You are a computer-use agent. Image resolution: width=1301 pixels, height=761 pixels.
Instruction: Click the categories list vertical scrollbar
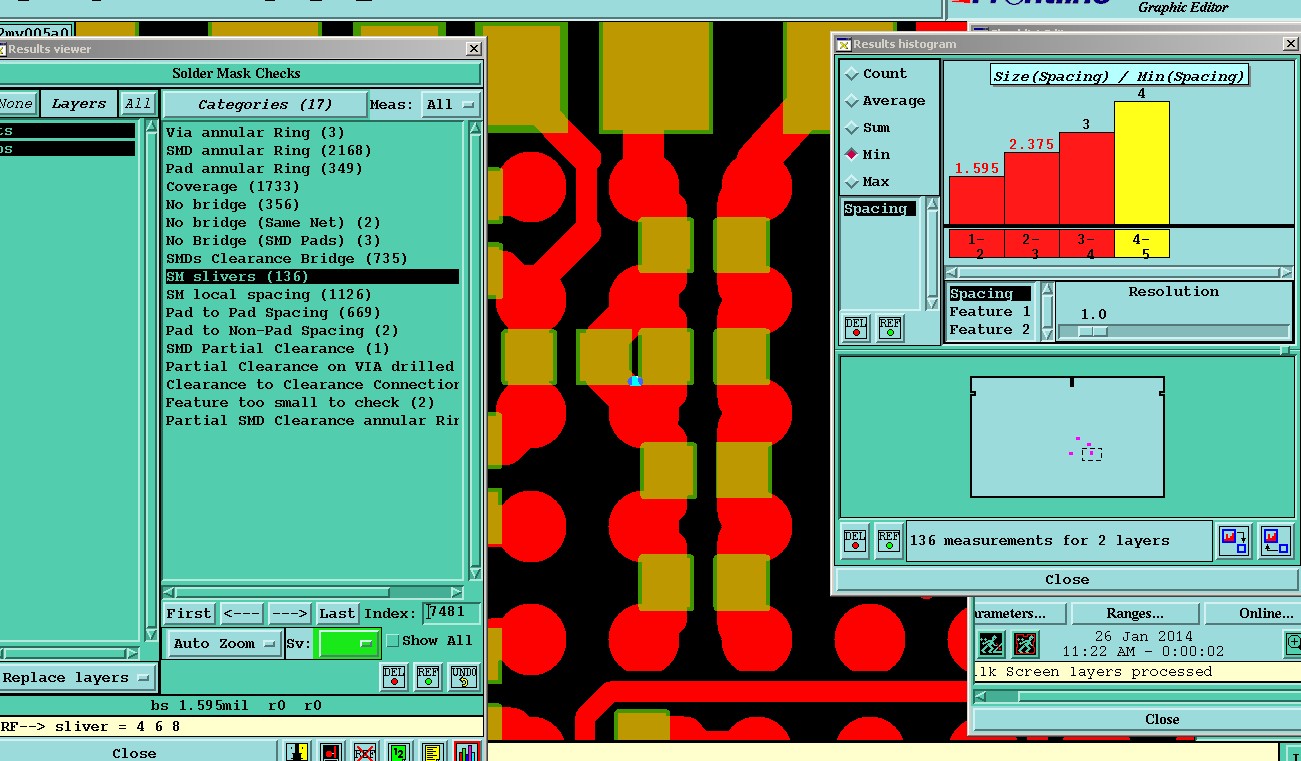coord(474,350)
